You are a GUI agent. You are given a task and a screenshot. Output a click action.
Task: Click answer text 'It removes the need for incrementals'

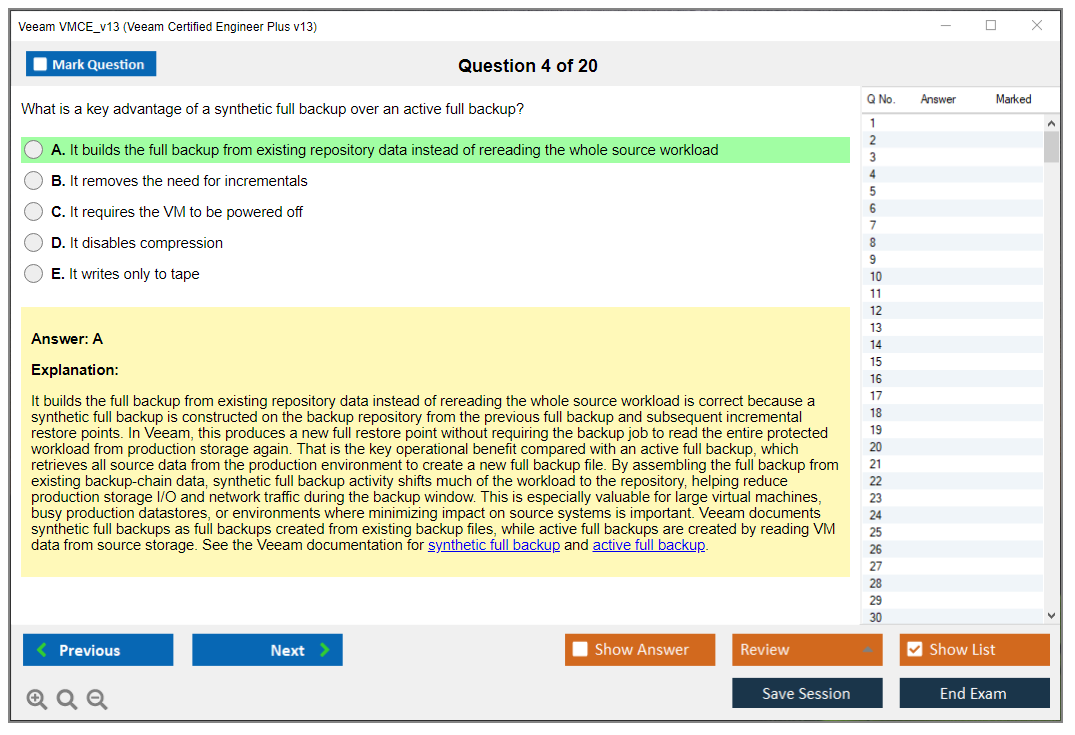189,180
